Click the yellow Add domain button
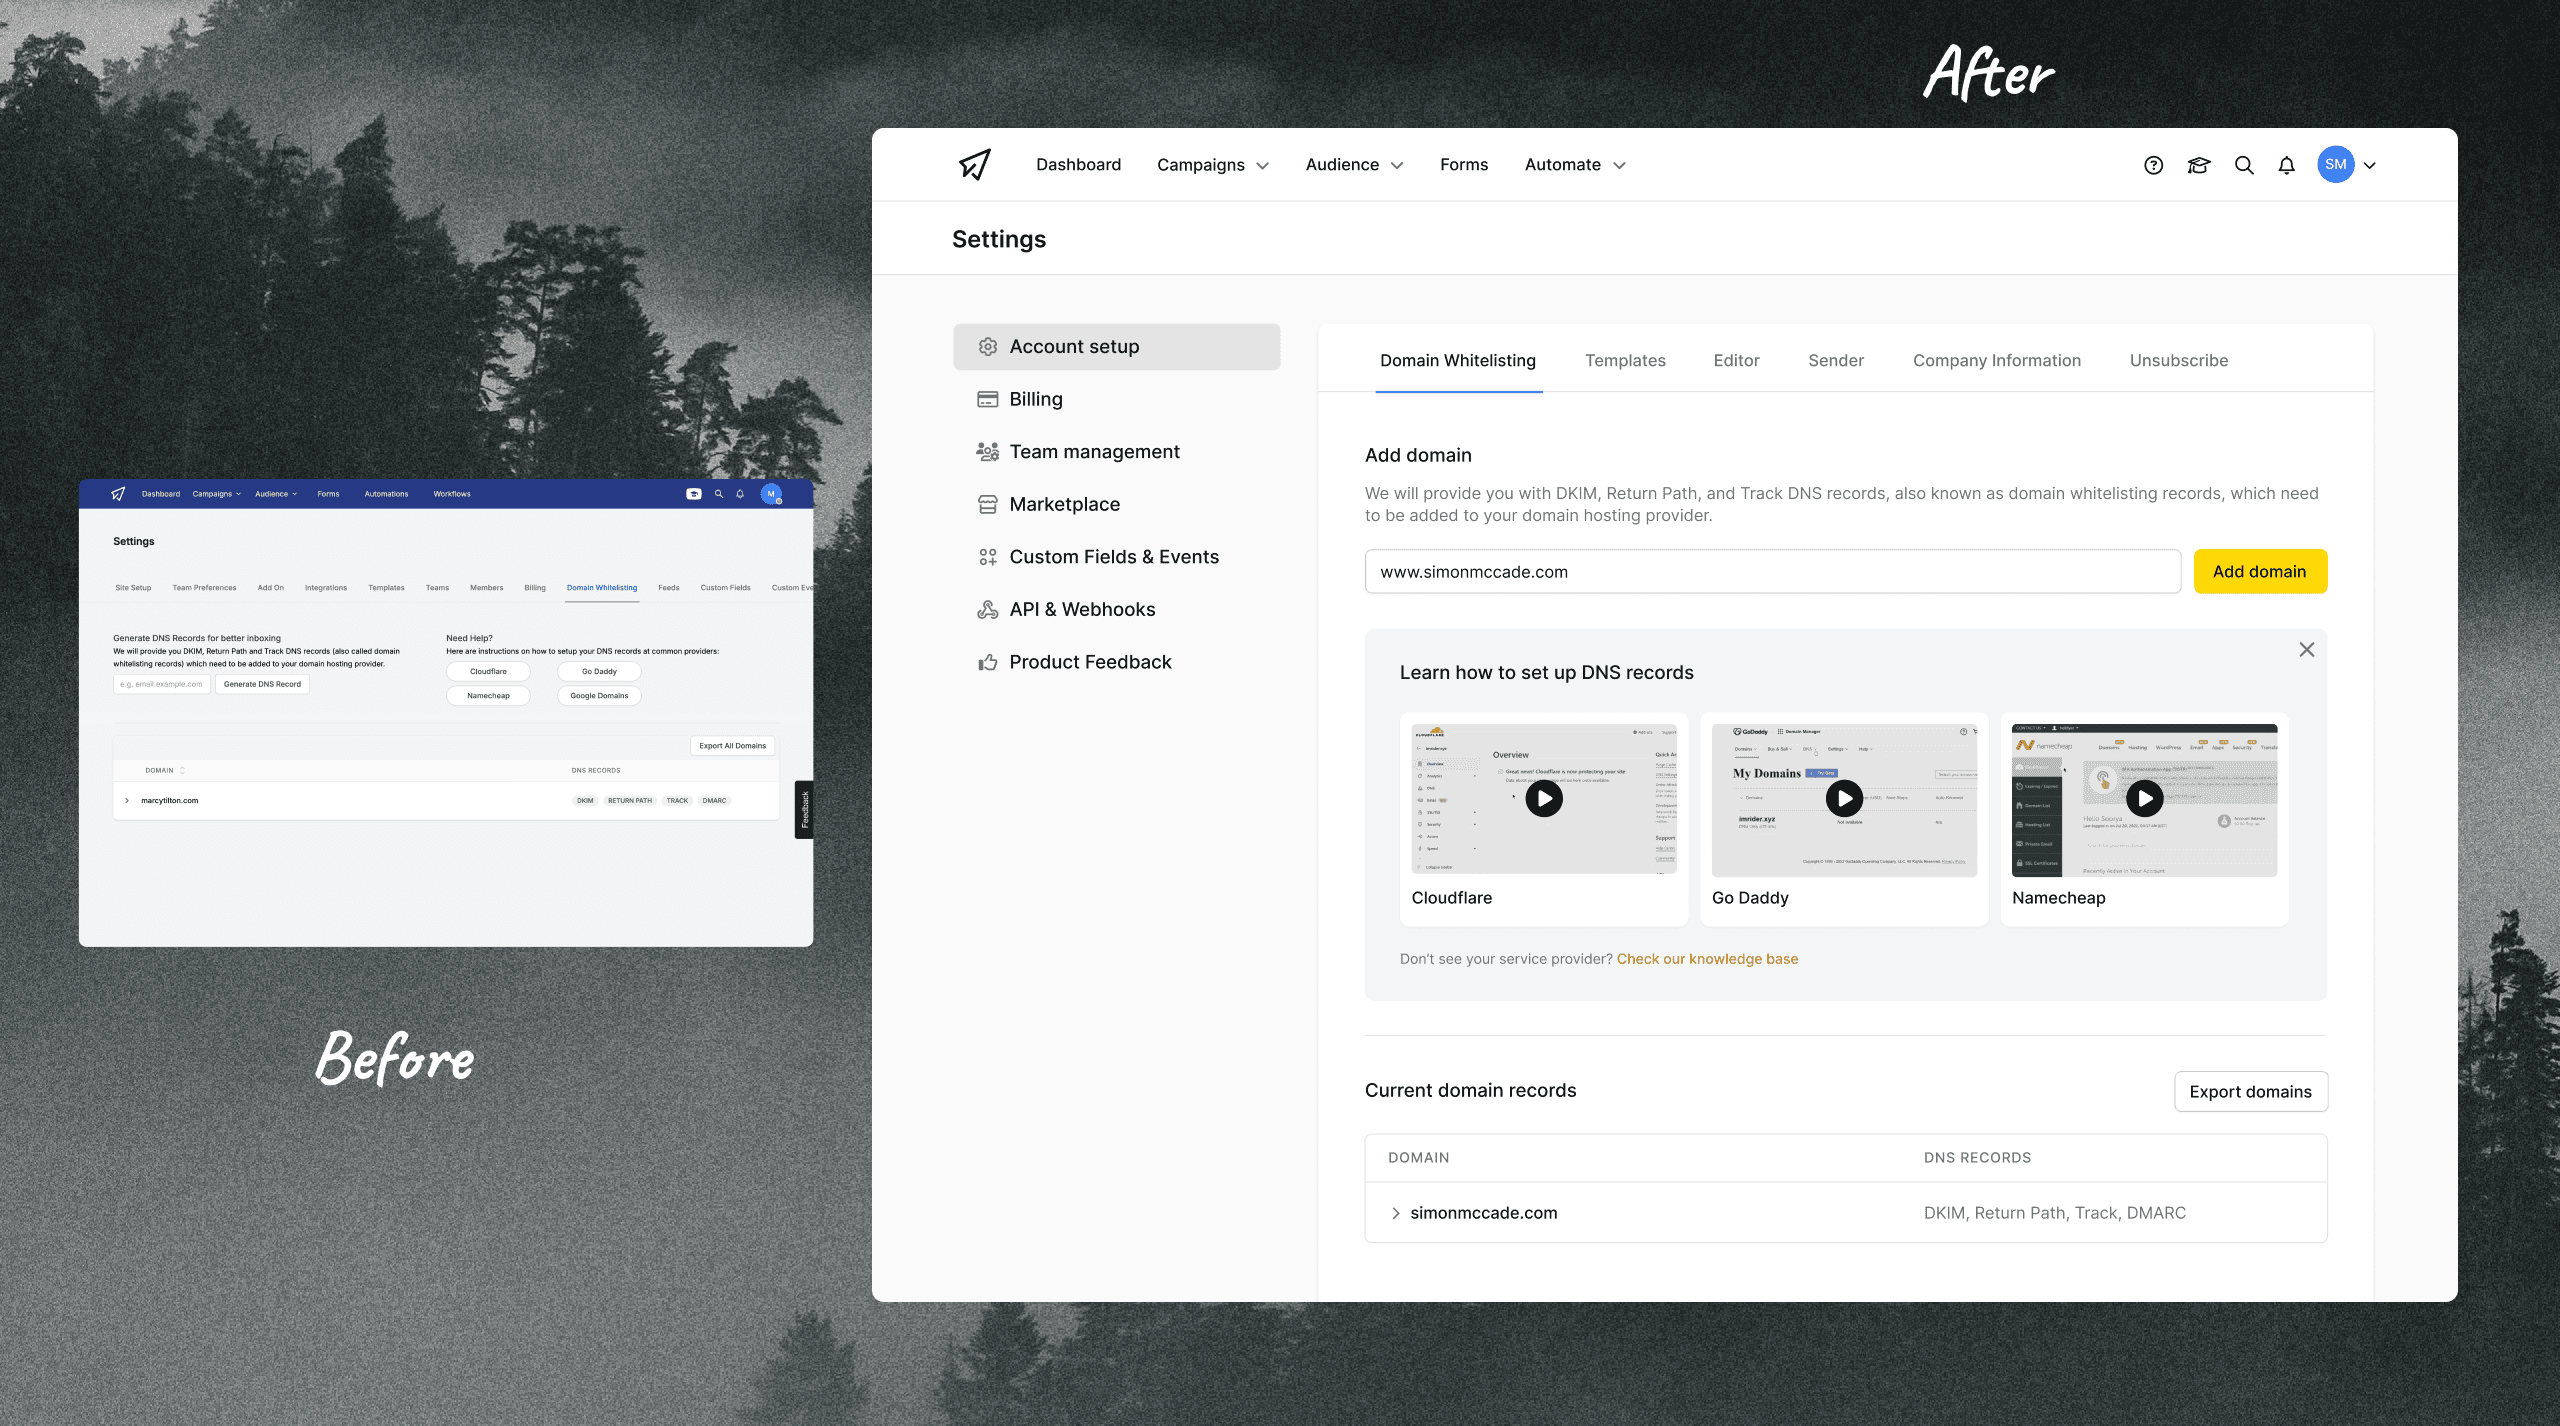The height and width of the screenshot is (1426, 2560). [x=2259, y=571]
